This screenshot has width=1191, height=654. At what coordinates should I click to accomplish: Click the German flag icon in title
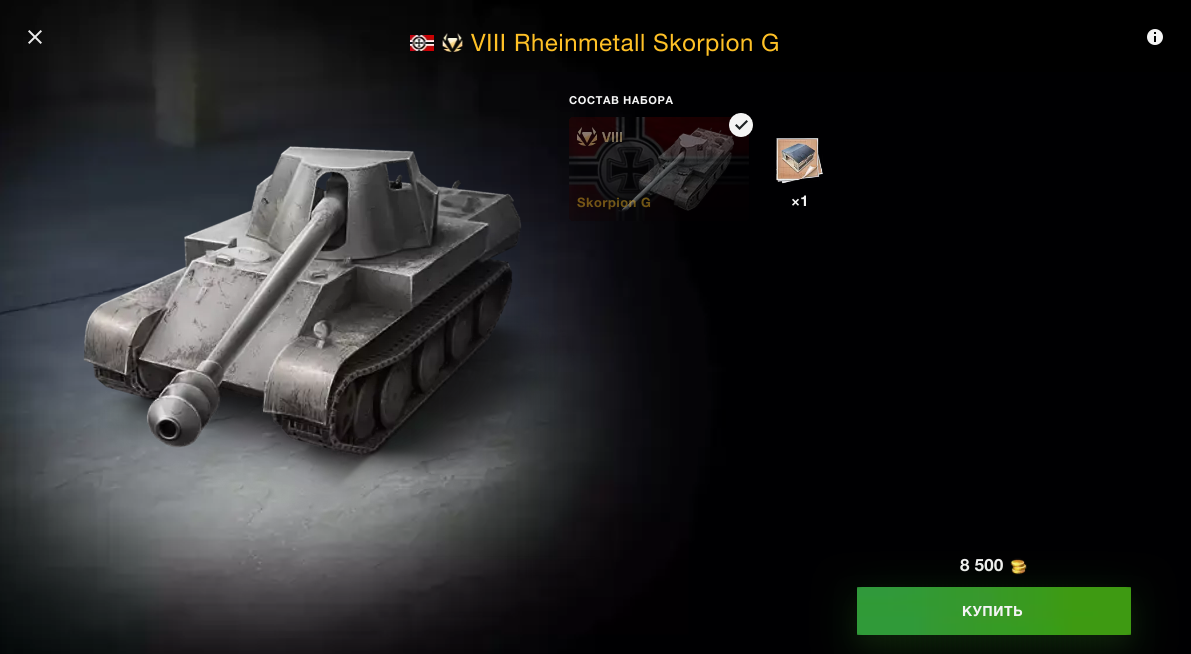(x=422, y=43)
